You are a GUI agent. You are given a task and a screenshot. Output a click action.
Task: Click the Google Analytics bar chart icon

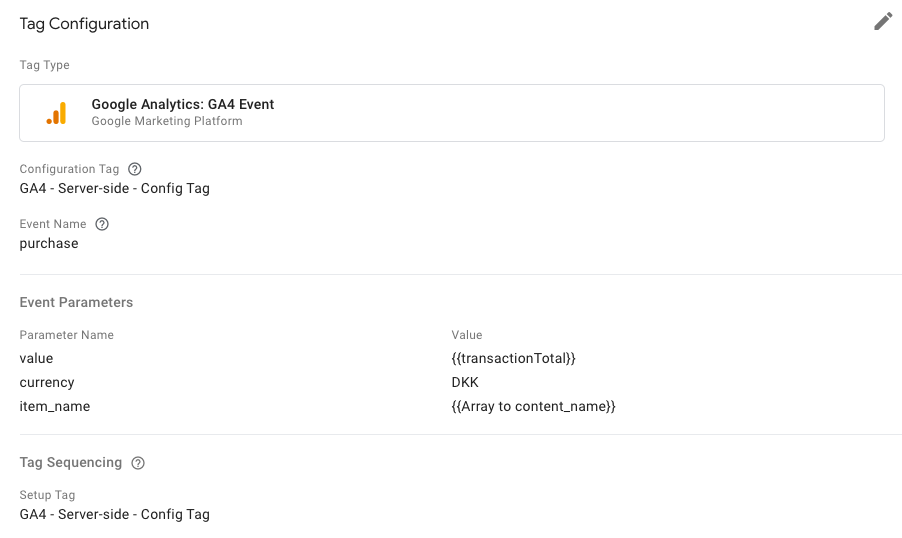point(56,113)
